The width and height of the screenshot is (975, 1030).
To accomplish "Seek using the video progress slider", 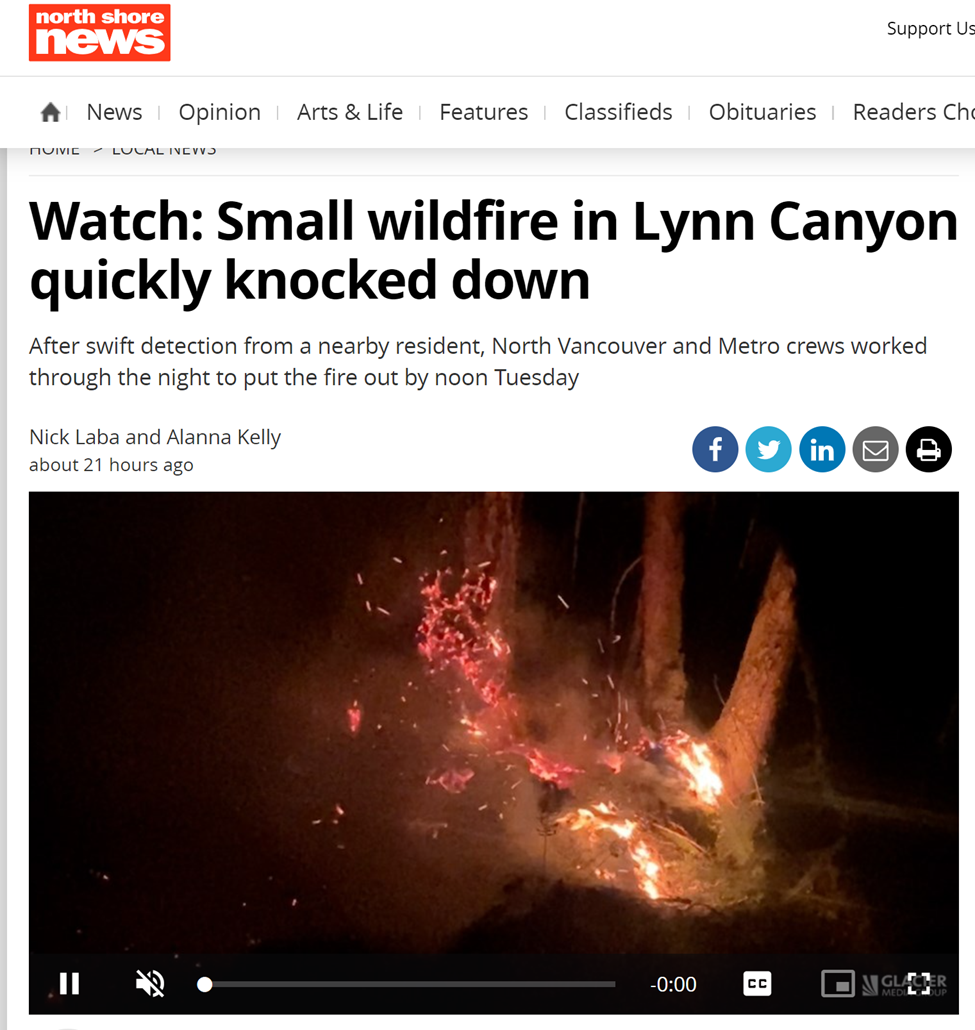I will point(407,984).
